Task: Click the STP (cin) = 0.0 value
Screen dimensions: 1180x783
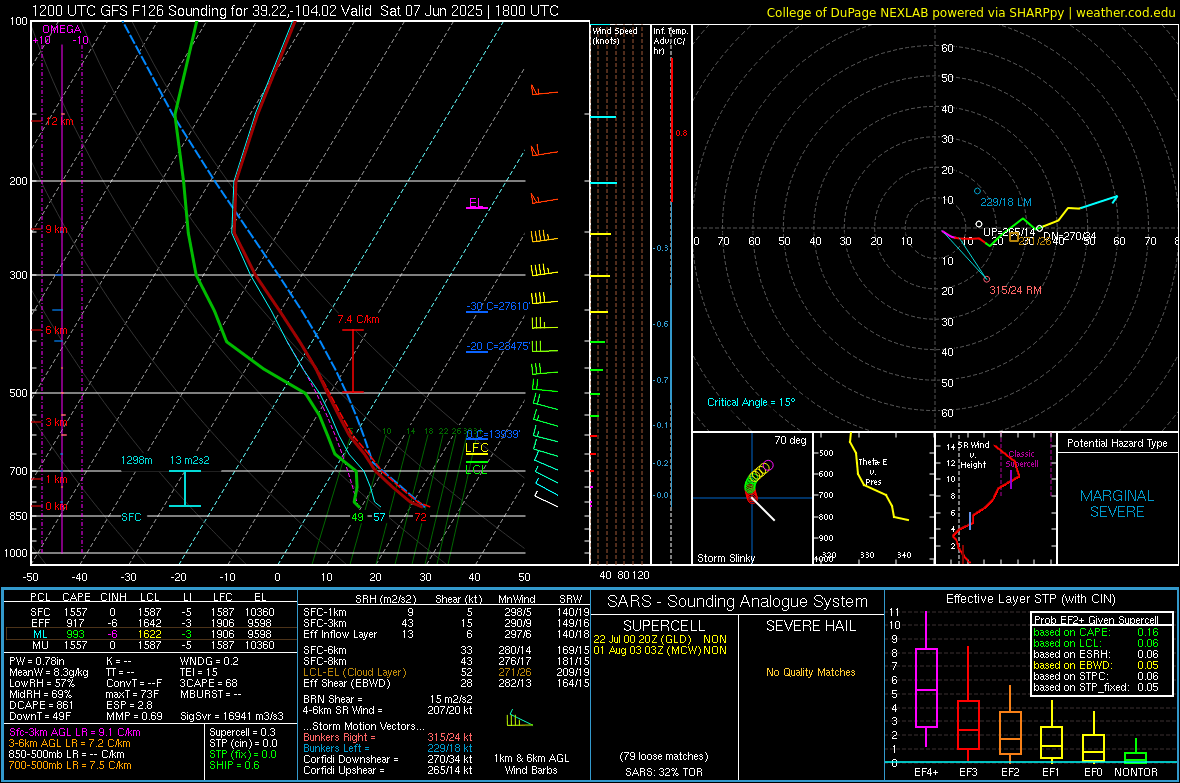Action: pos(243,743)
